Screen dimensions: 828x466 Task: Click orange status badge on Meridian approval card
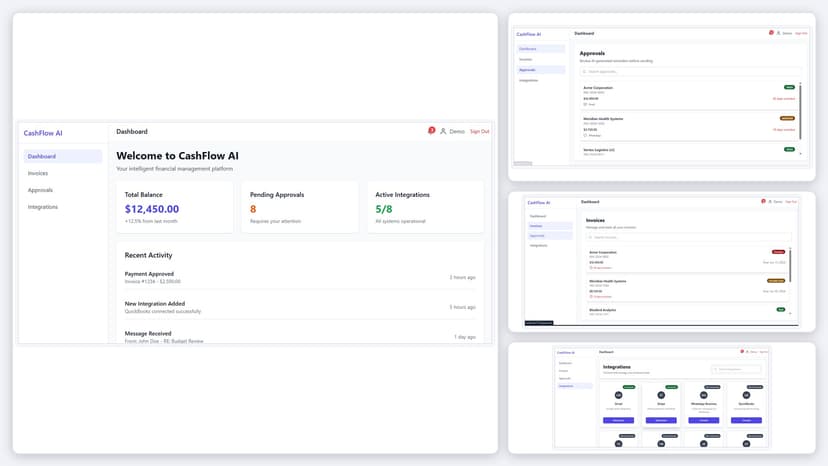pos(787,118)
